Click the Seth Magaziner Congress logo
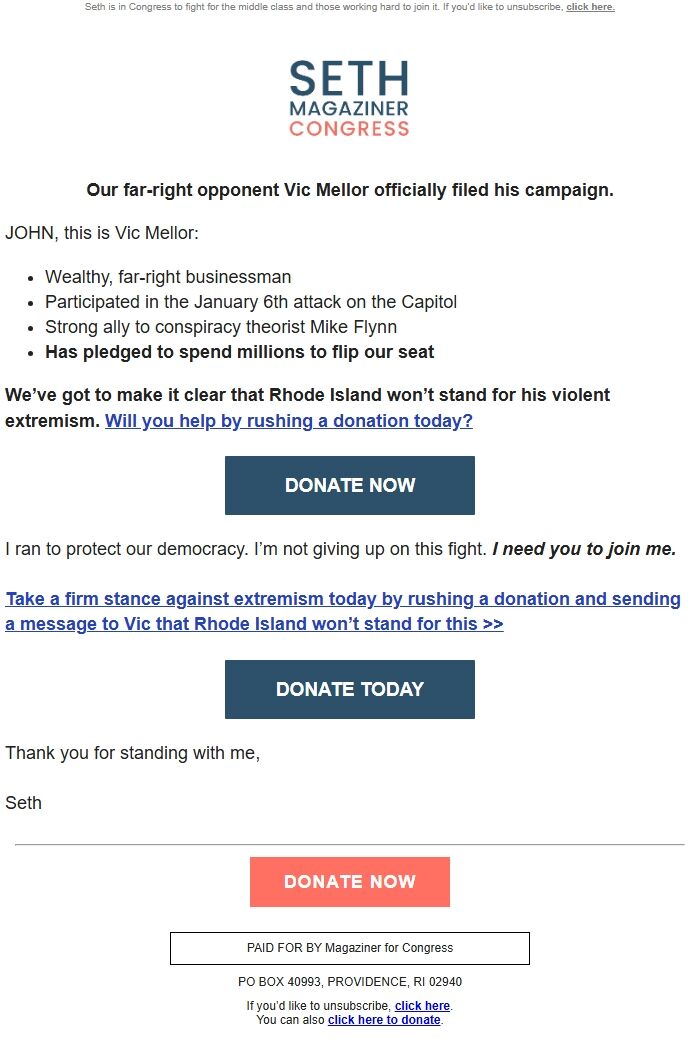This screenshot has height=1043, width=700. click(x=349, y=97)
